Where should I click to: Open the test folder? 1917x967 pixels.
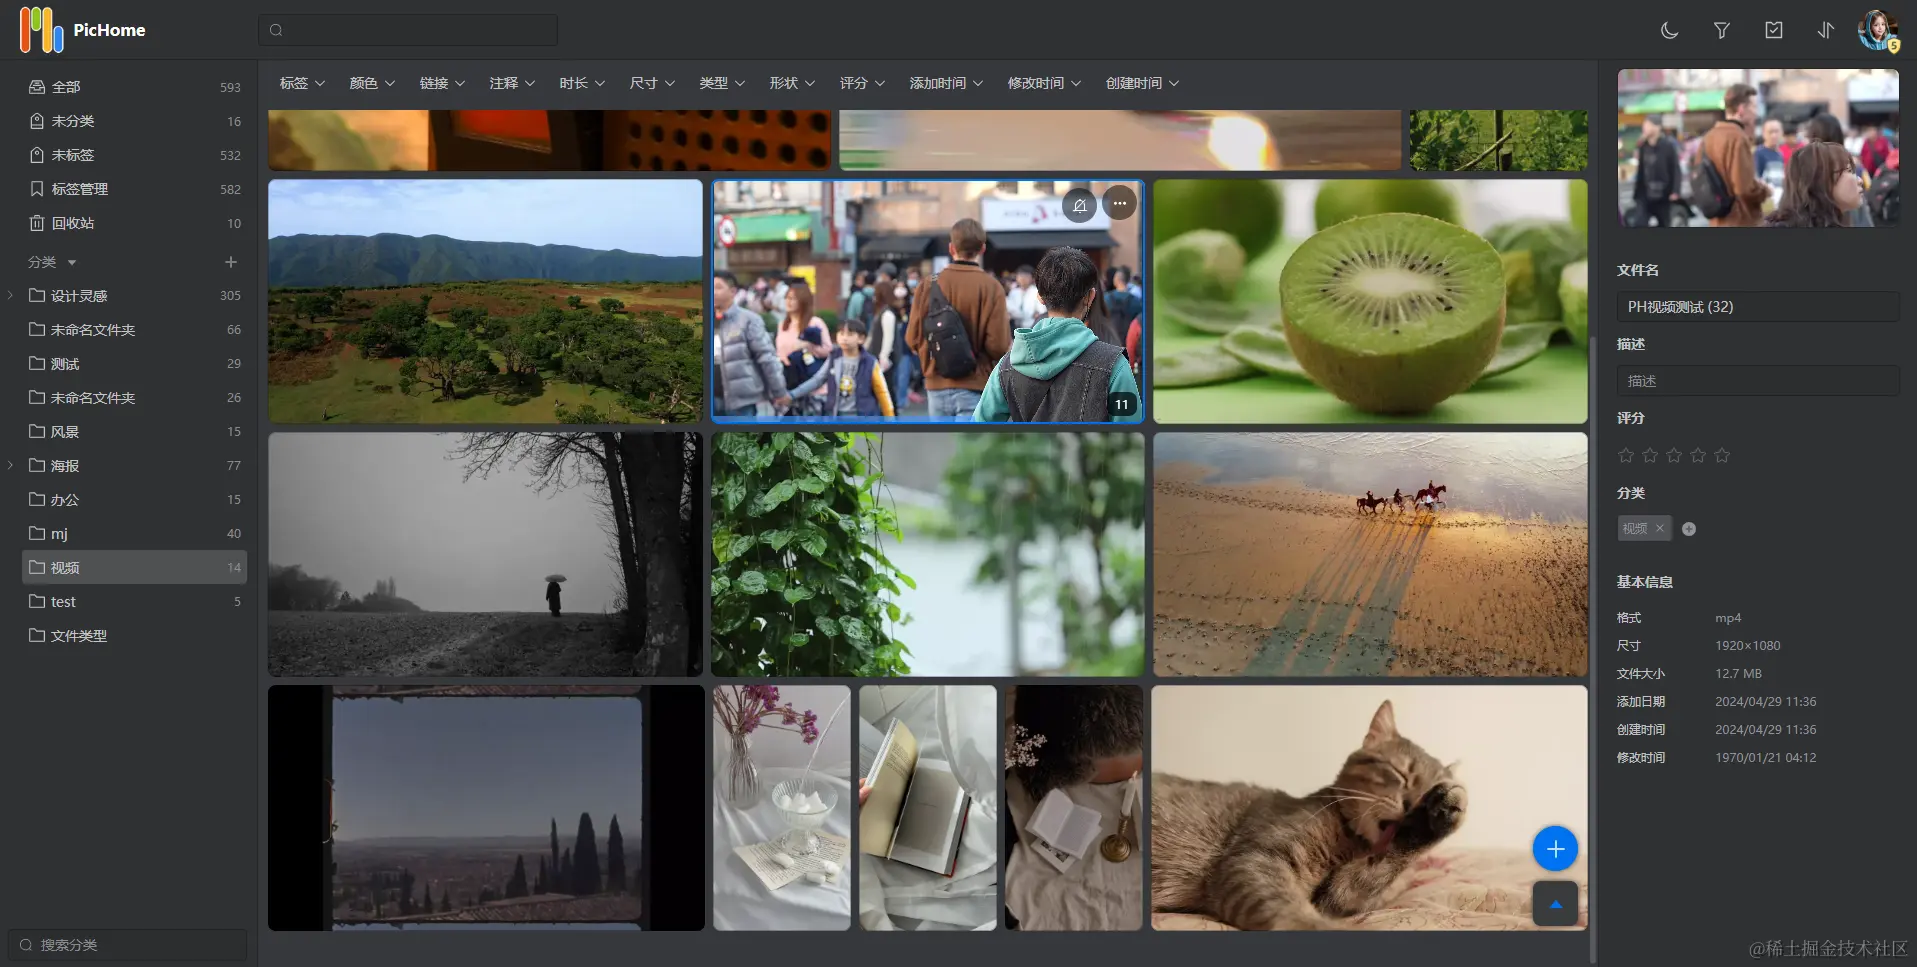pyautogui.click(x=134, y=601)
